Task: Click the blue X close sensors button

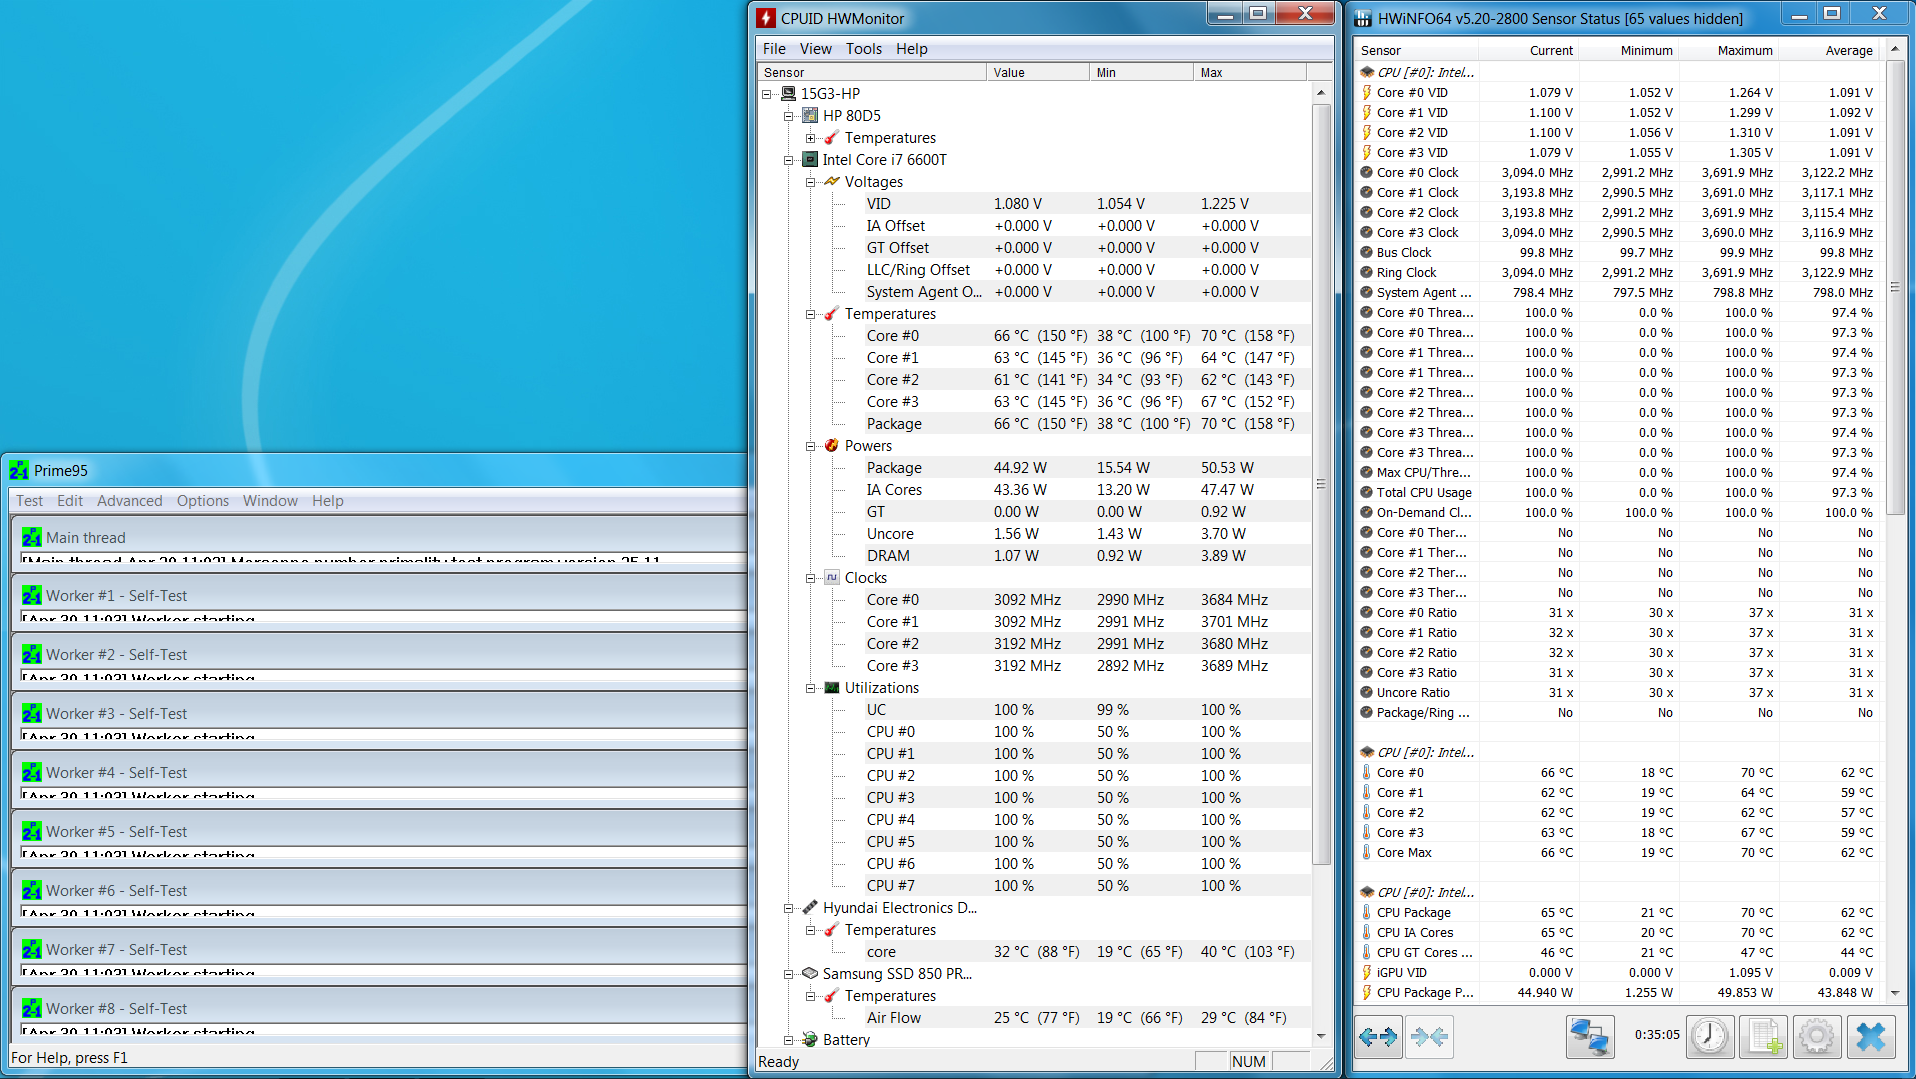Action: coord(1871,1037)
